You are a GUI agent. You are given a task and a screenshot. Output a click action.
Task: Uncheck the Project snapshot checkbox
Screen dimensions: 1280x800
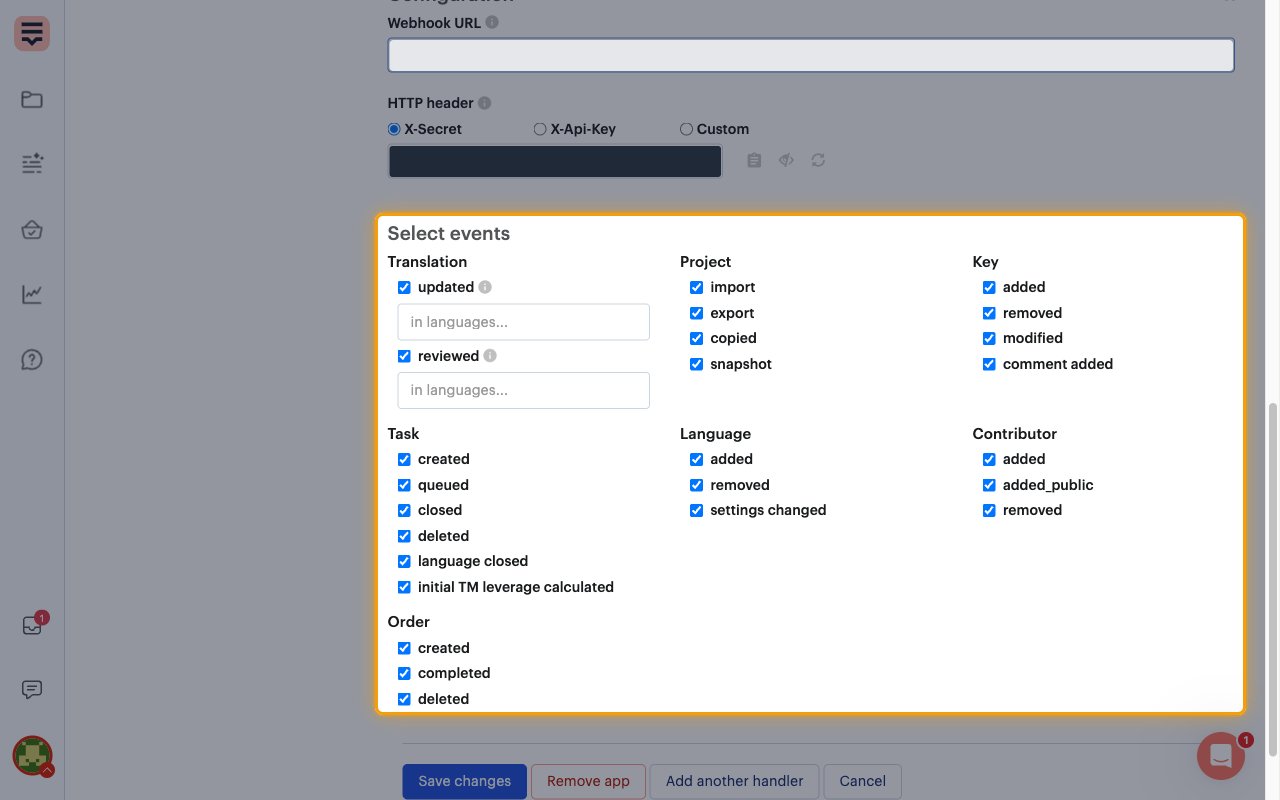tap(696, 364)
